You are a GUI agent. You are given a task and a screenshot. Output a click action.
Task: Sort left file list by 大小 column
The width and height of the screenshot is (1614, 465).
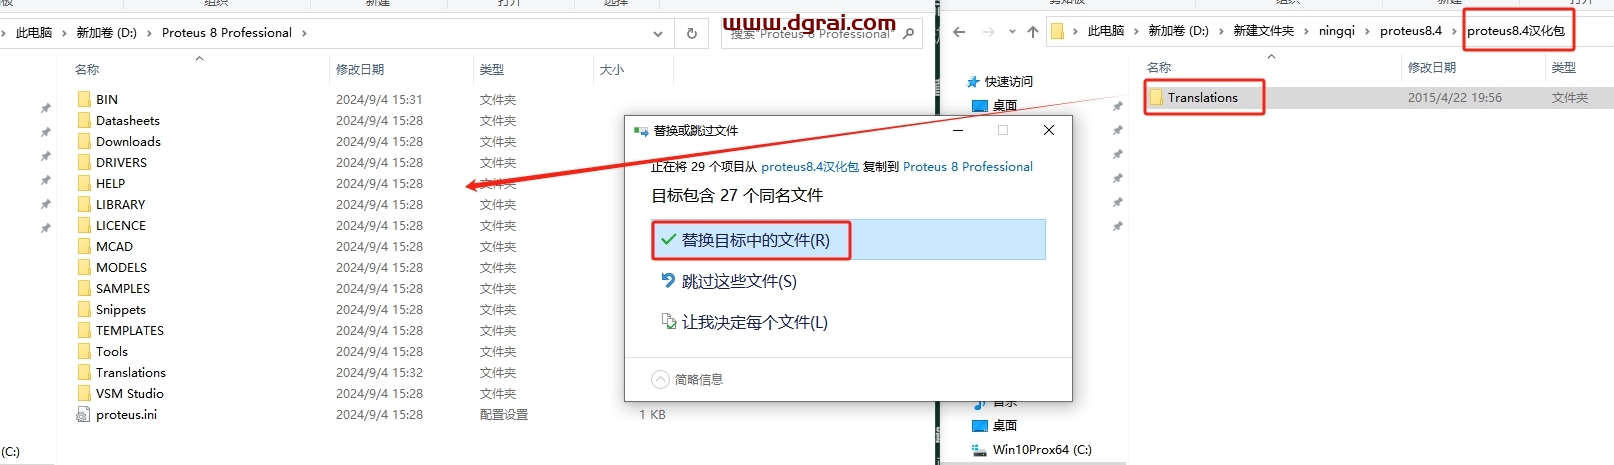pyautogui.click(x=611, y=69)
